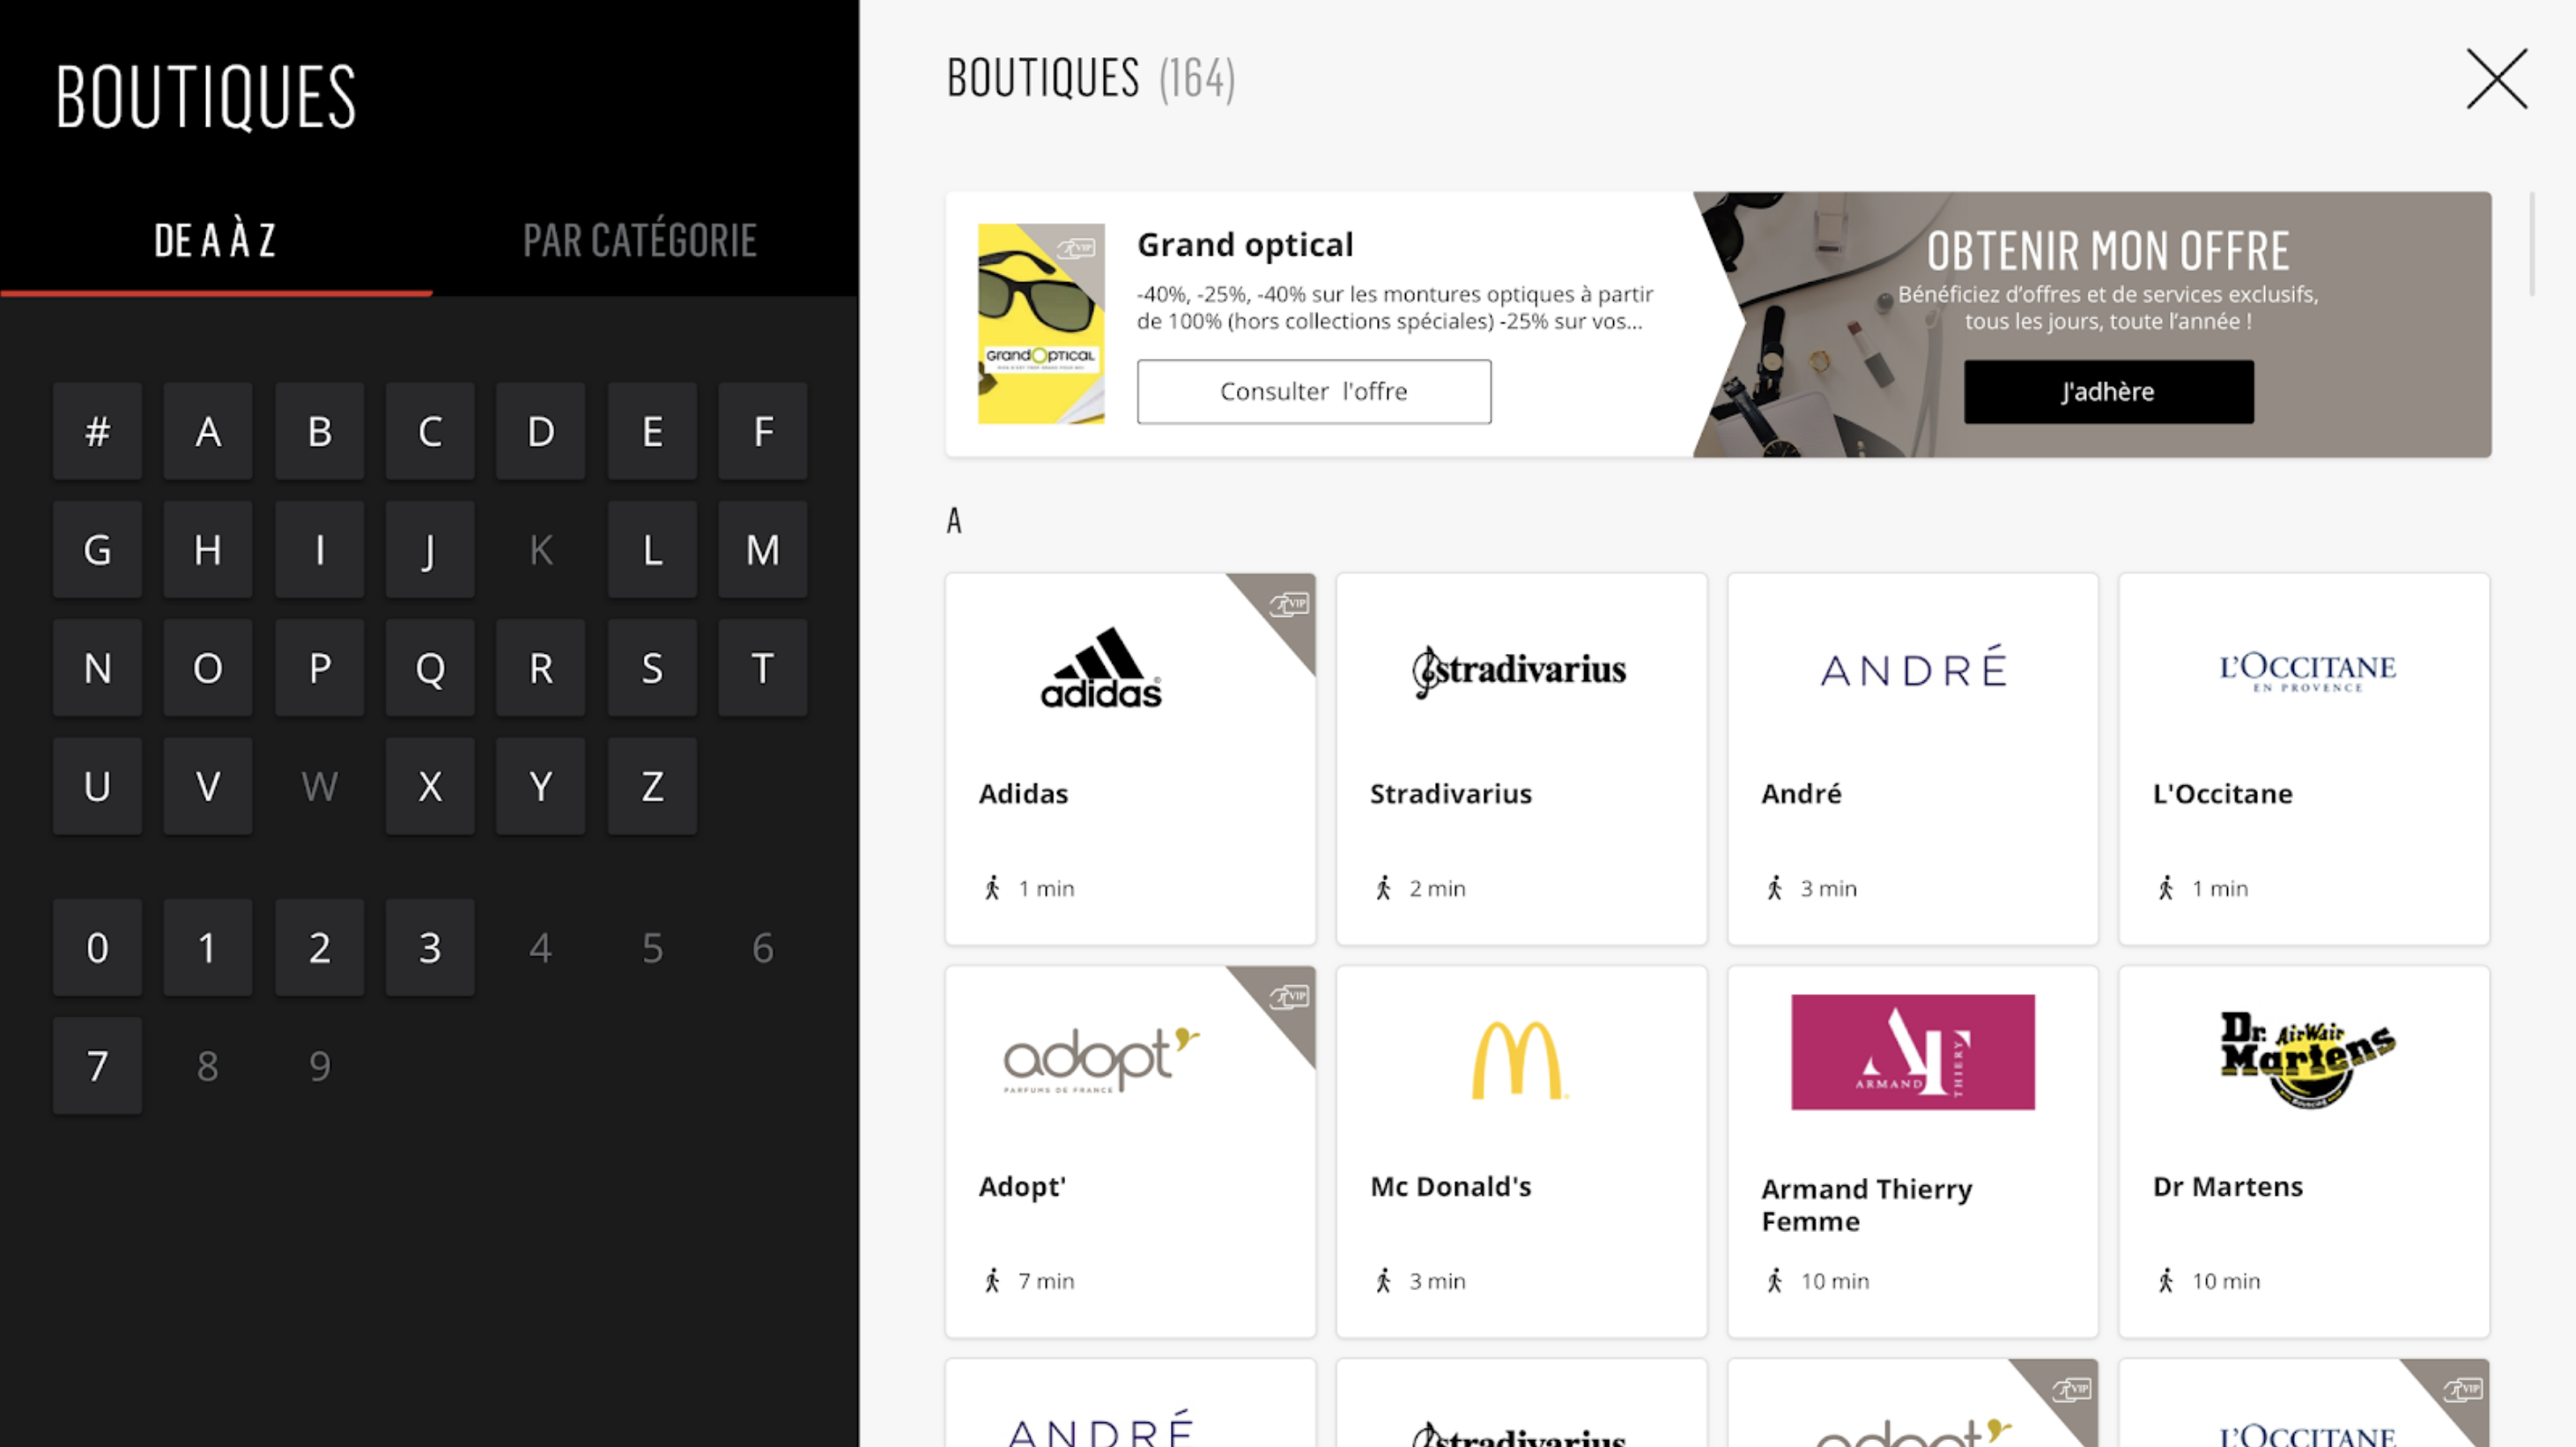The image size is (2576, 1447).
Task: Select the De A à Z tab
Action: tap(215, 241)
